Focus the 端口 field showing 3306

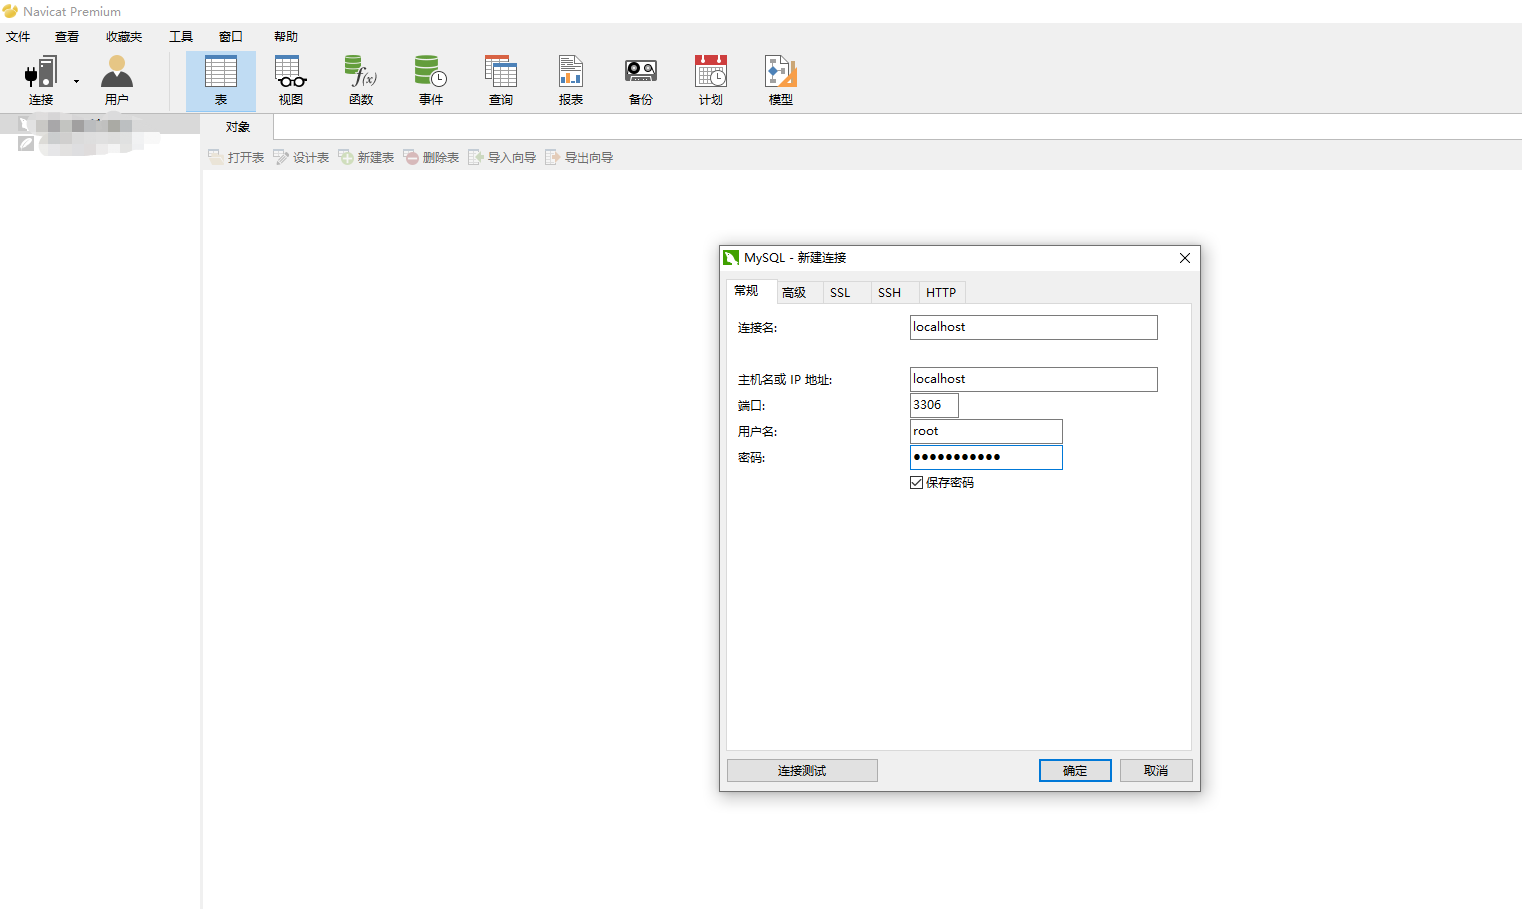click(934, 405)
